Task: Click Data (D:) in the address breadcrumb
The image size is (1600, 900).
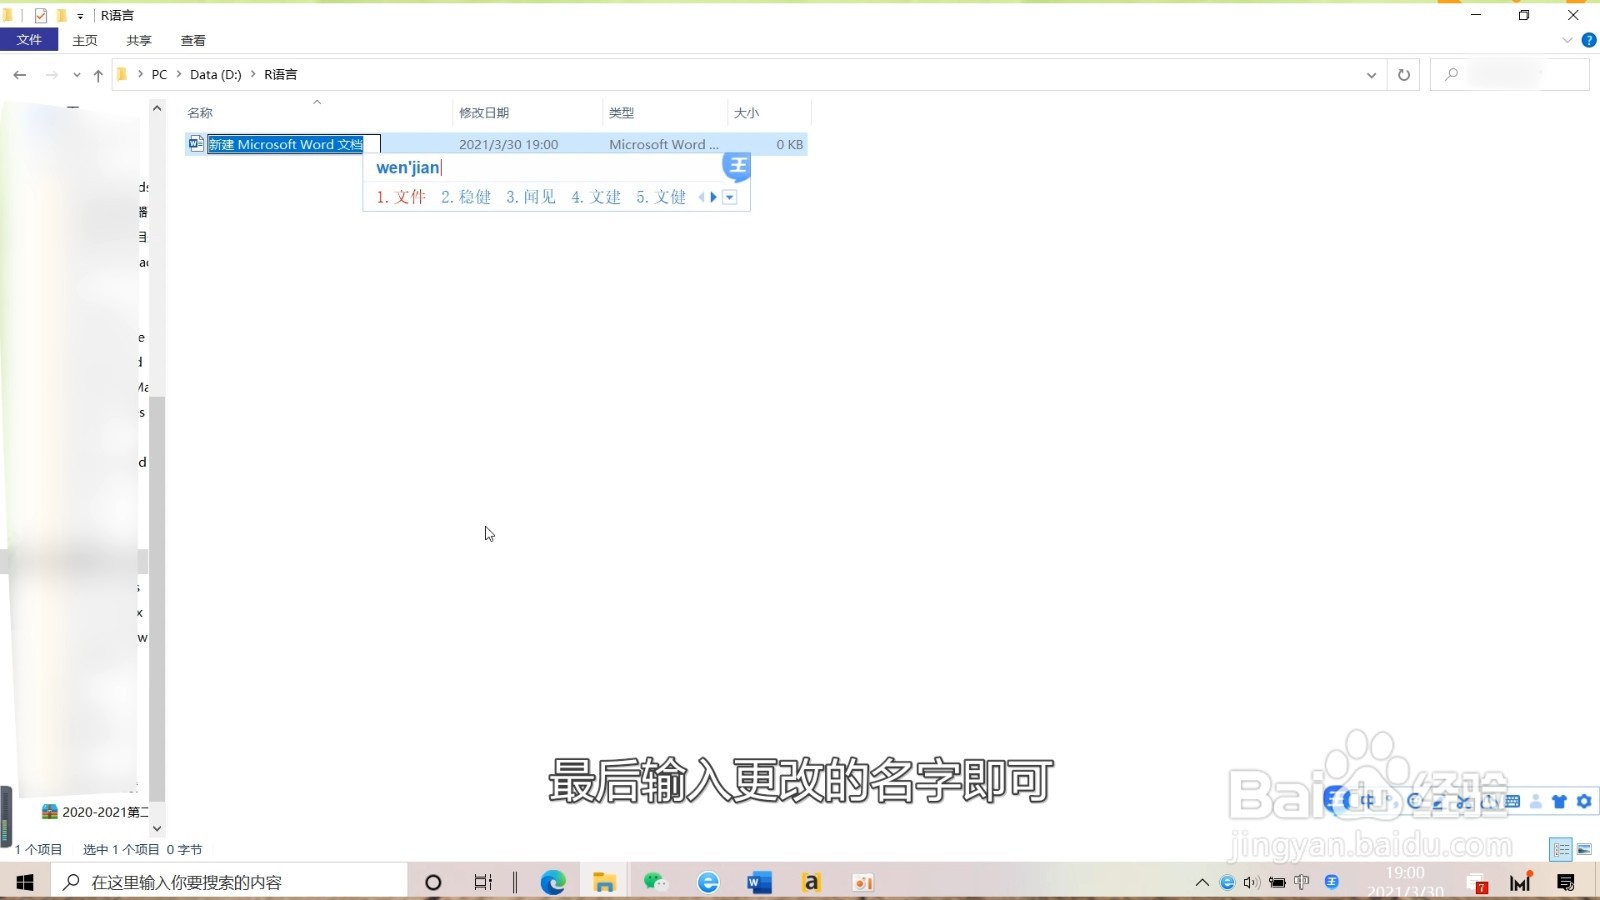Action: (x=216, y=75)
